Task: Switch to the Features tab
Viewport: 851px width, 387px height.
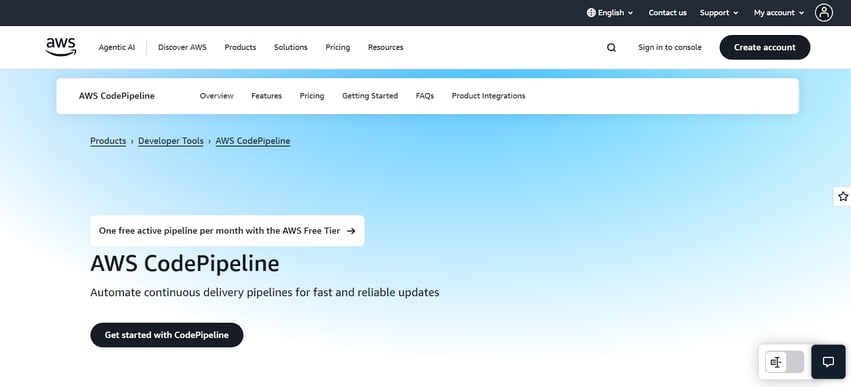Action: click(x=266, y=96)
